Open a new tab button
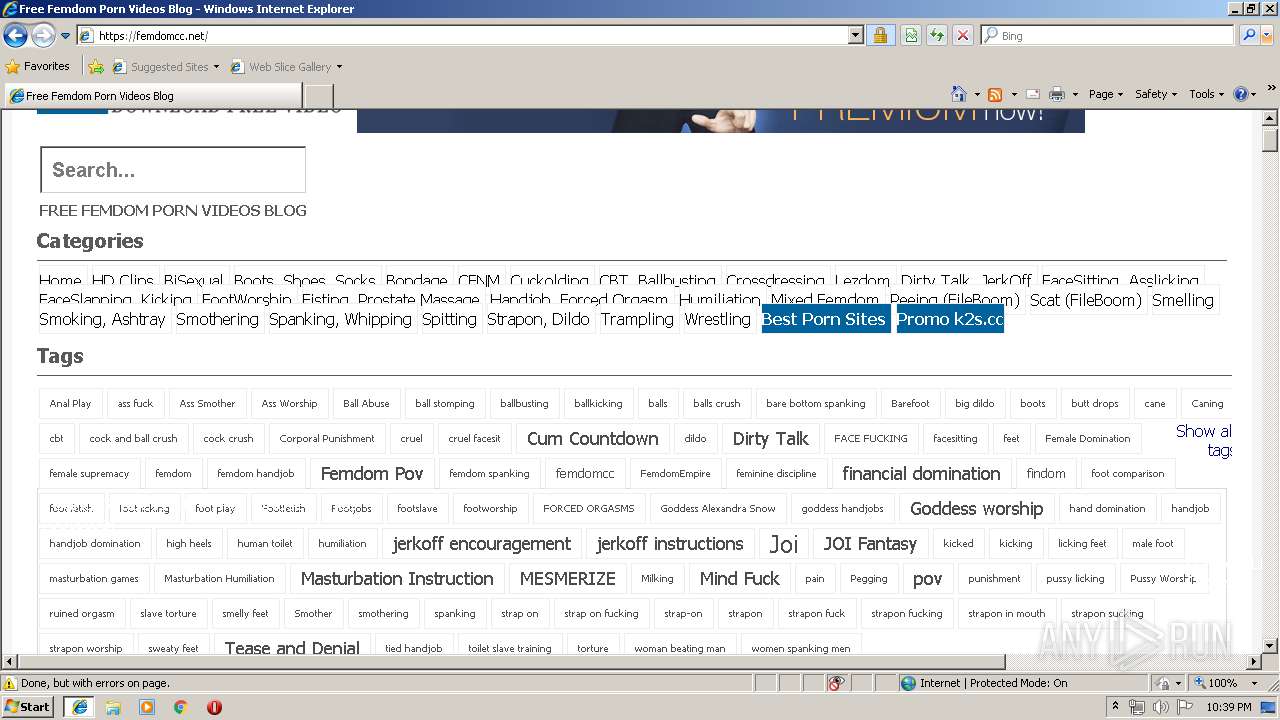Image resolution: width=1280 pixels, height=720 pixels. (x=318, y=95)
